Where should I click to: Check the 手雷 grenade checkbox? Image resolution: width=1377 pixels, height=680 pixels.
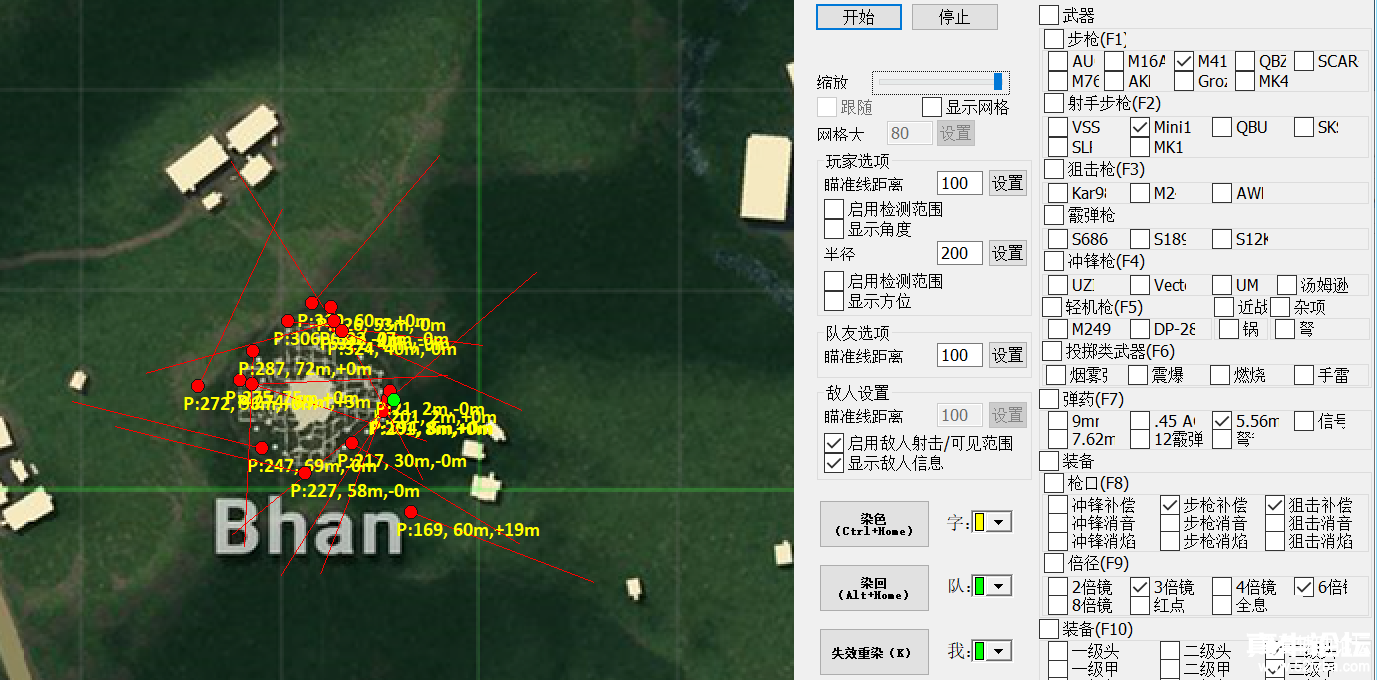(1304, 375)
